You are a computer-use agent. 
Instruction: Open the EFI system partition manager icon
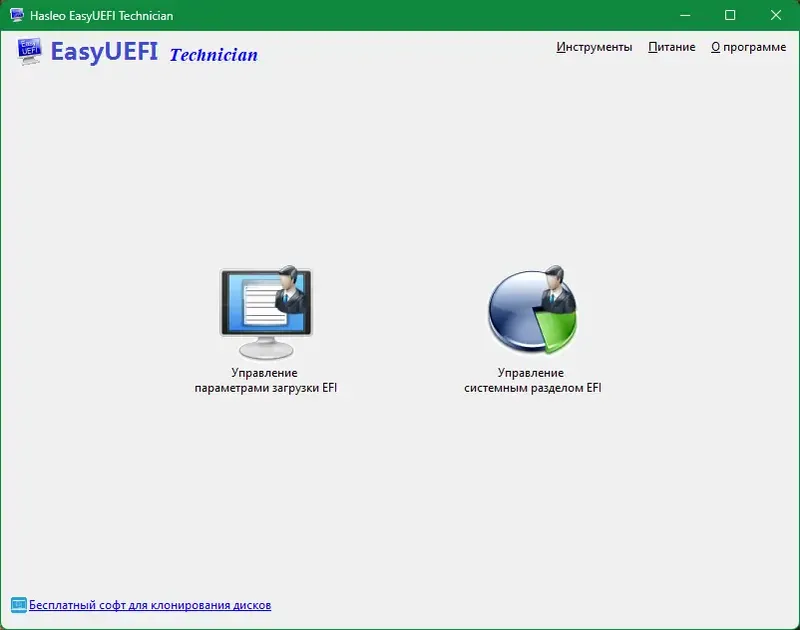[533, 311]
